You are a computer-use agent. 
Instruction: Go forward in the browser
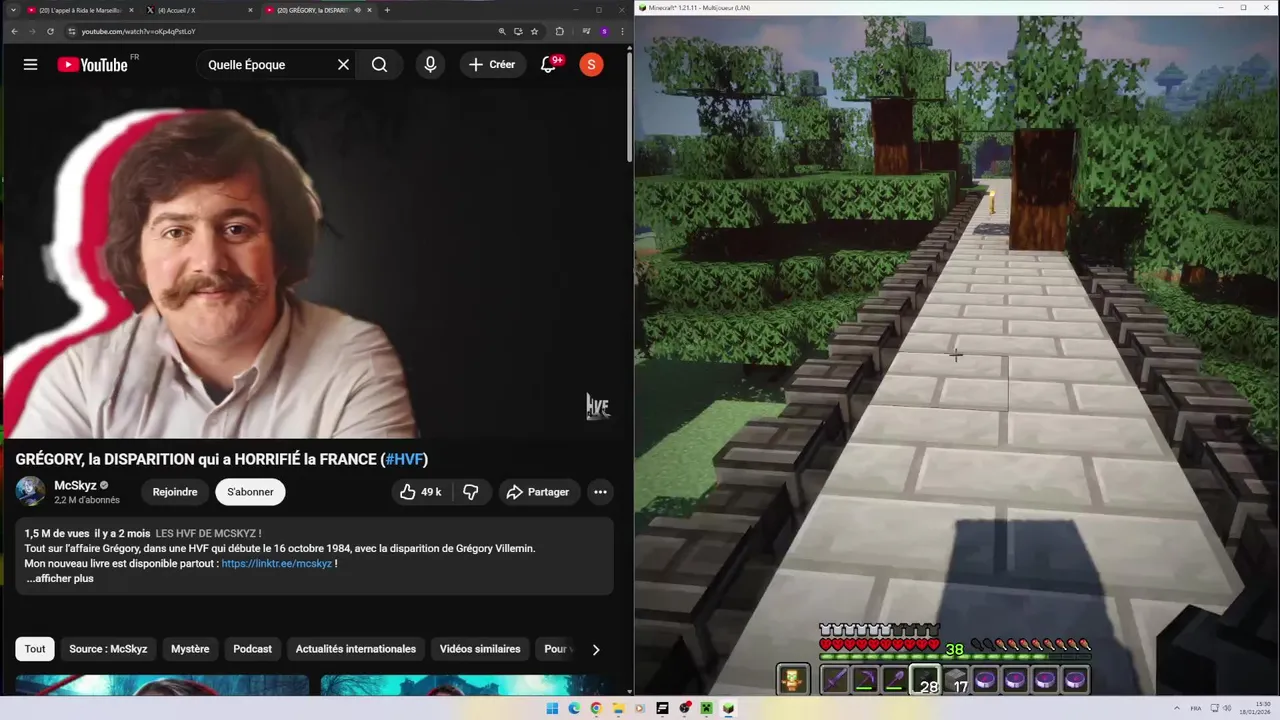click(32, 32)
